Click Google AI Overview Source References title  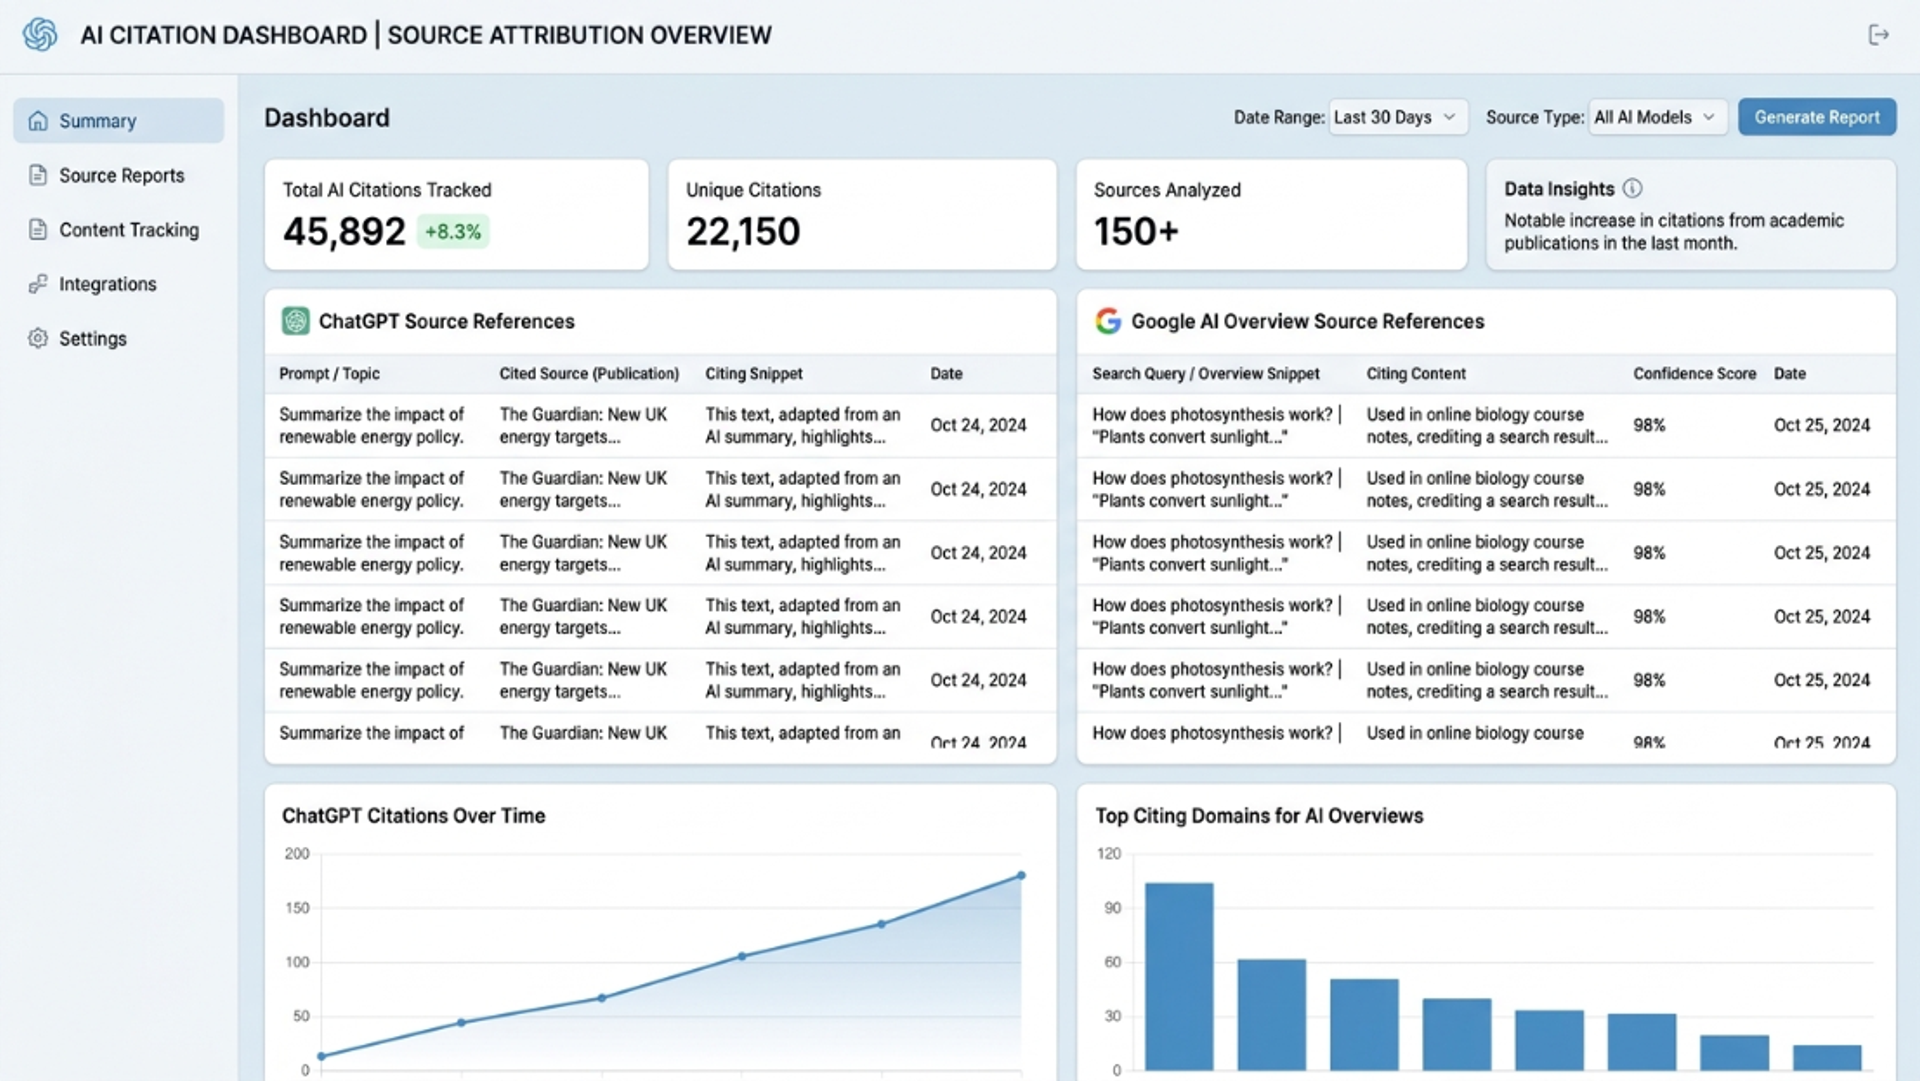tap(1307, 321)
